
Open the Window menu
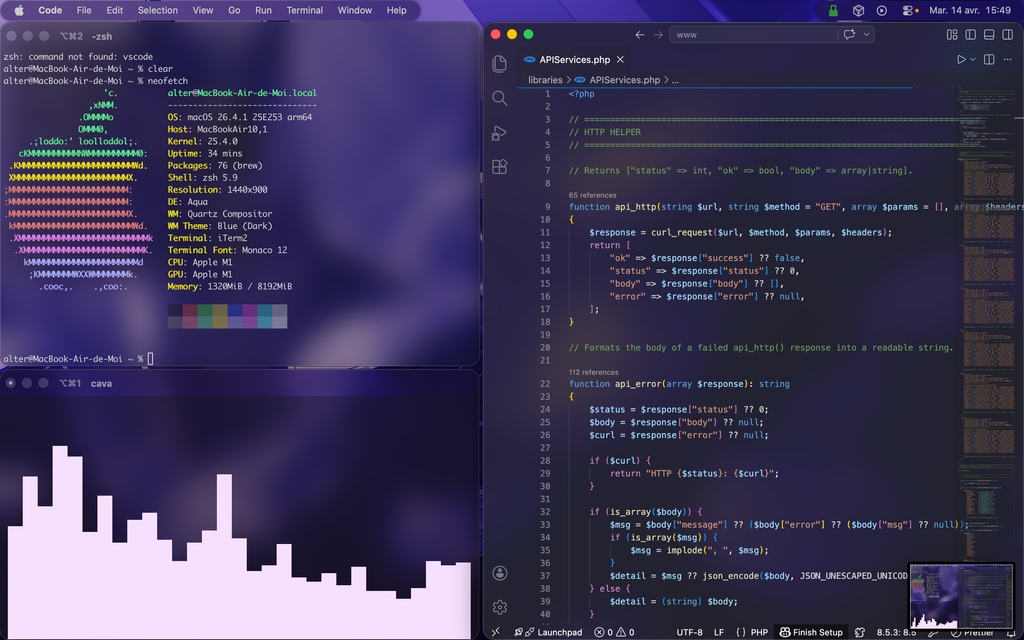pos(355,10)
